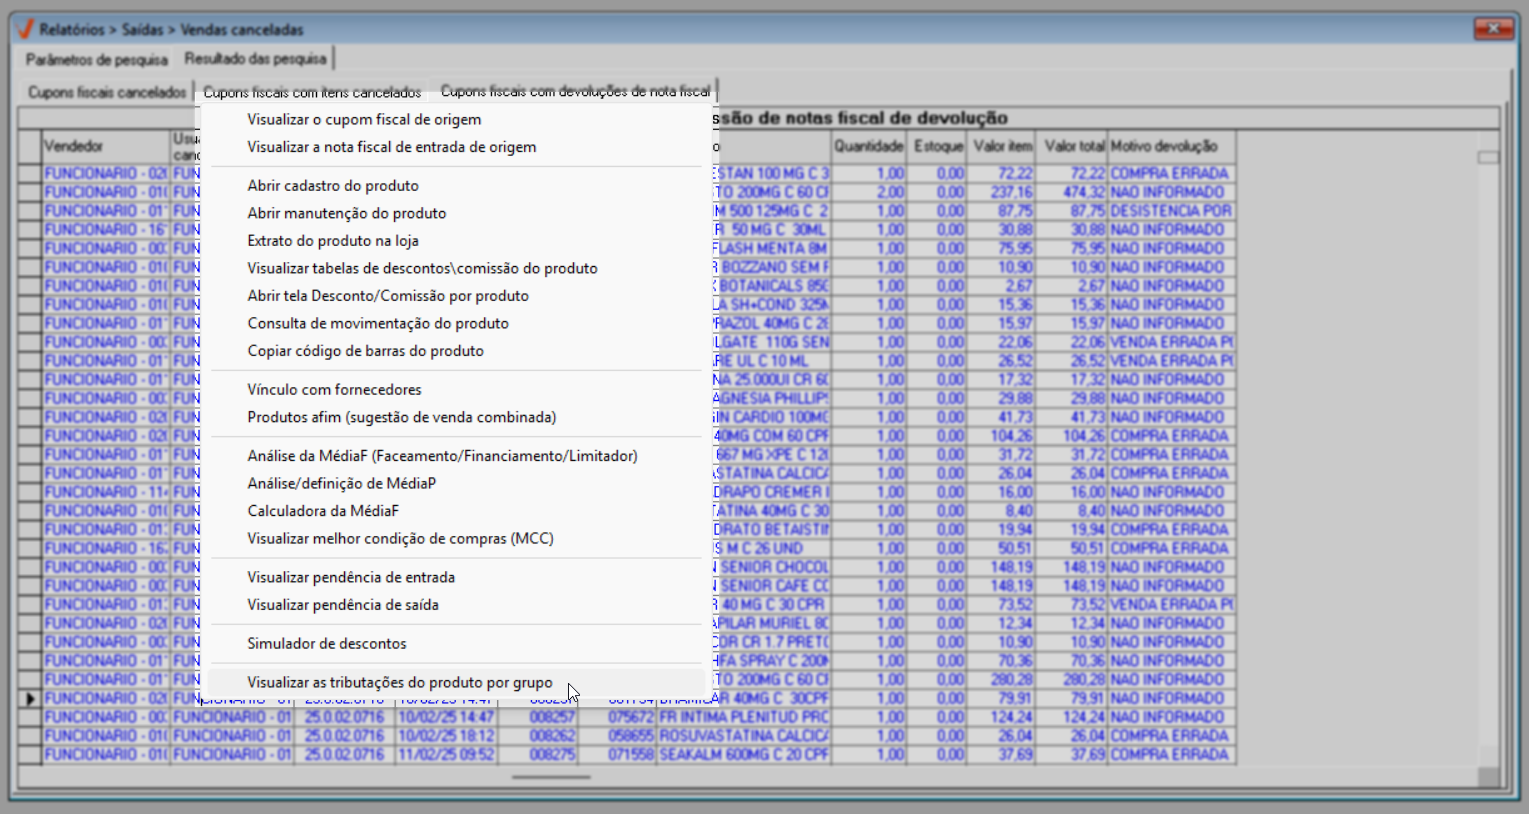Choose Visualizar o cupom fiscal de origem
This screenshot has width=1529, height=814.
(x=364, y=119)
